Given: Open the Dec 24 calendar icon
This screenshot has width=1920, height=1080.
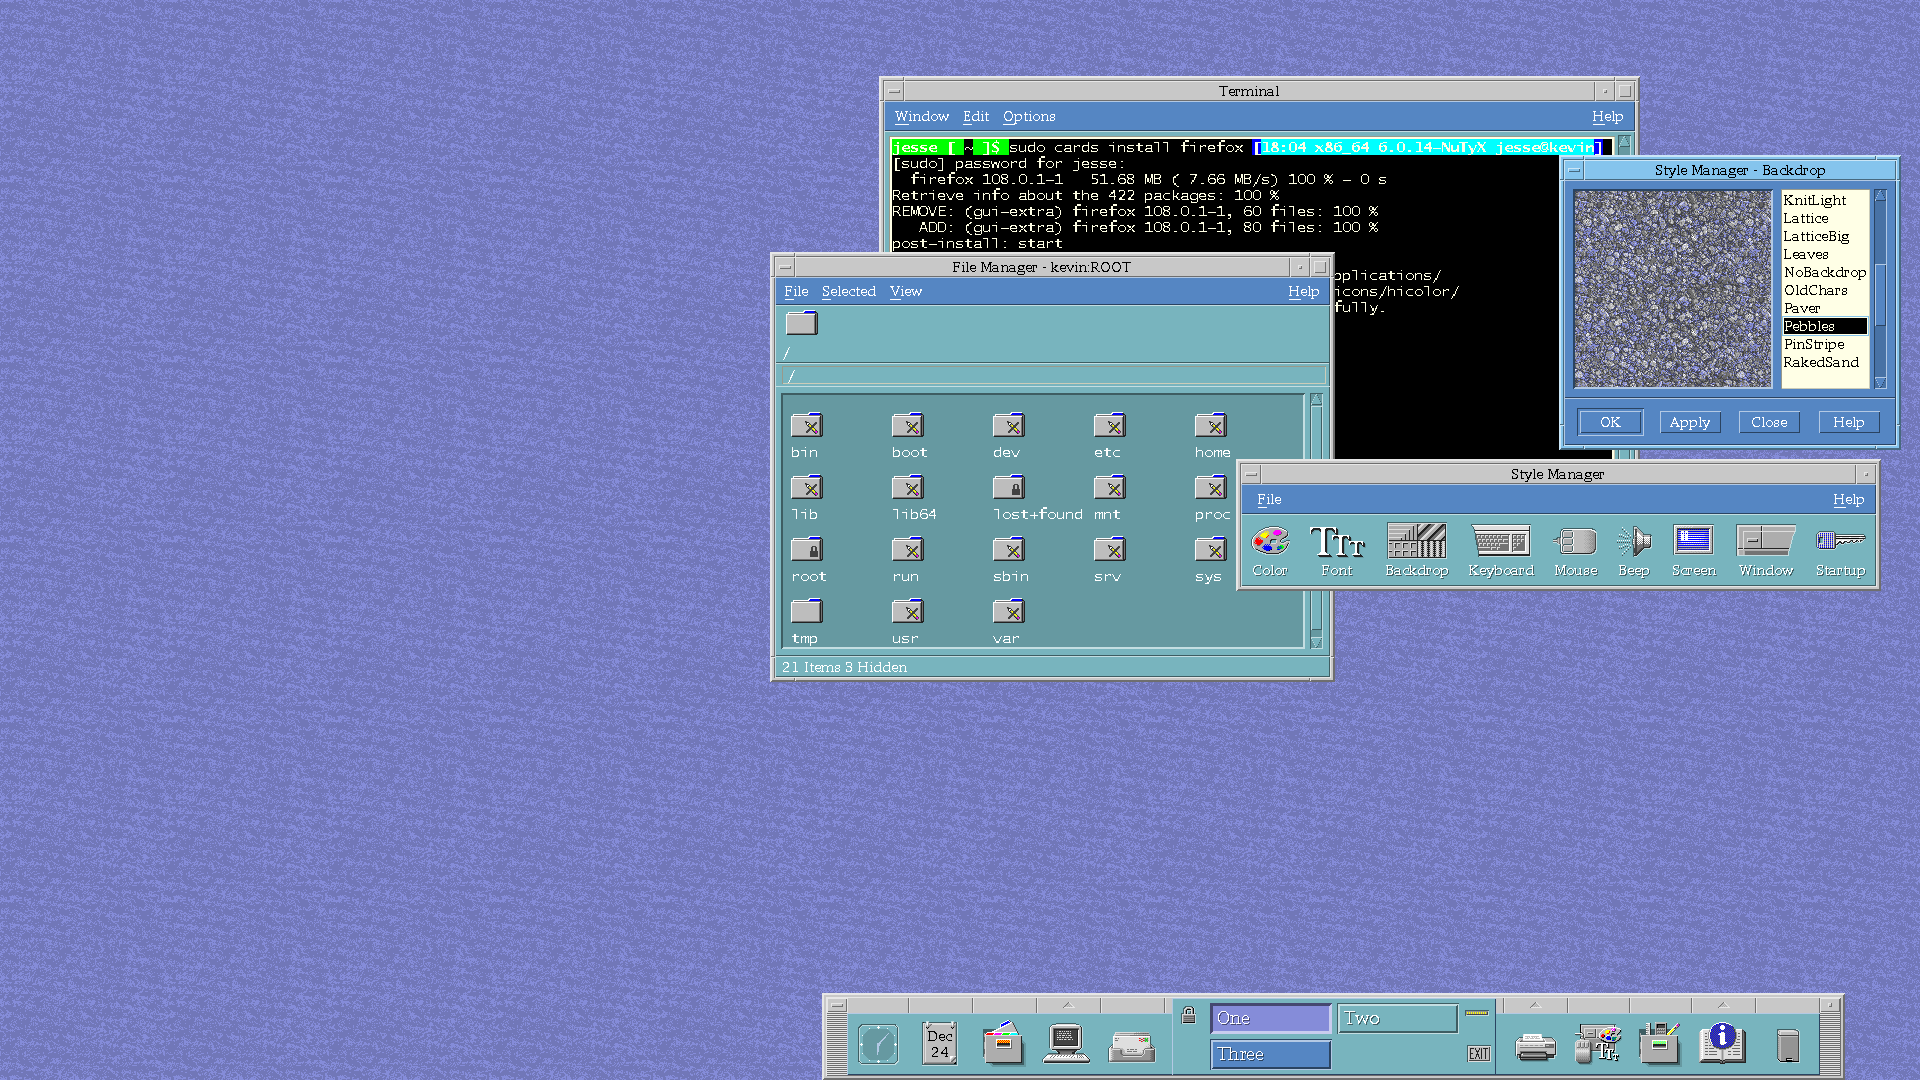Looking at the screenshot, I should pyautogui.click(x=940, y=1044).
